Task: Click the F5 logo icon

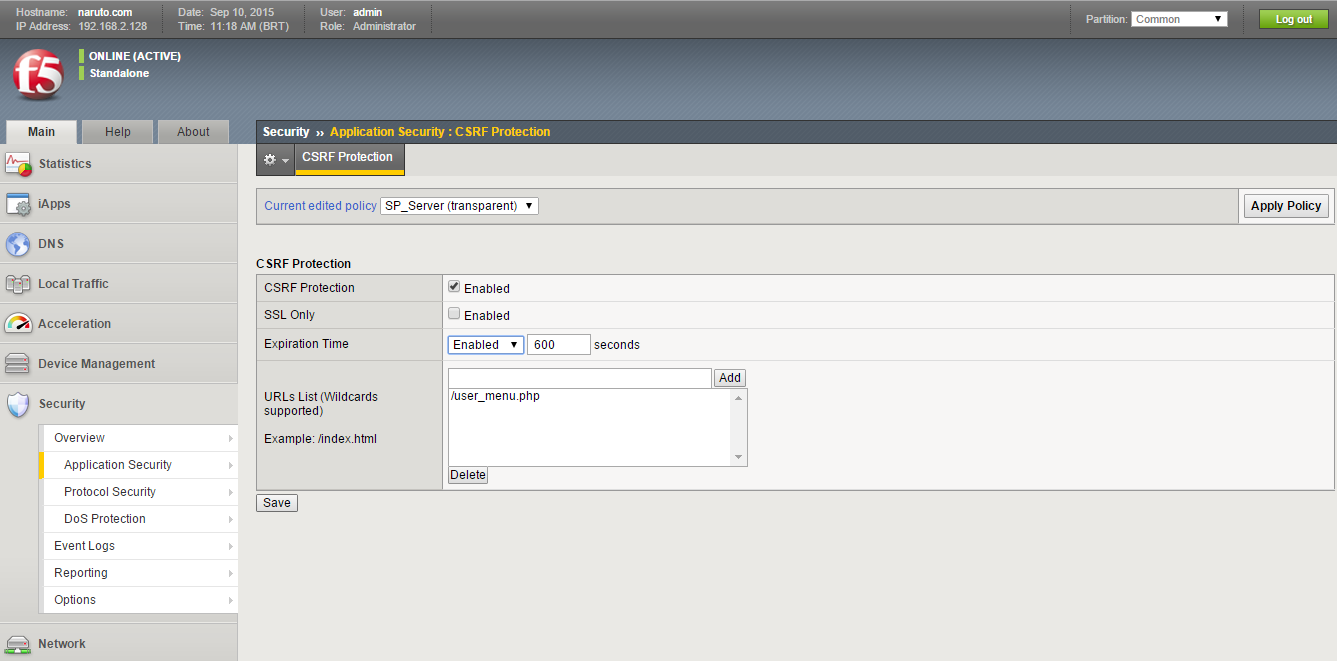Action: 37,76
